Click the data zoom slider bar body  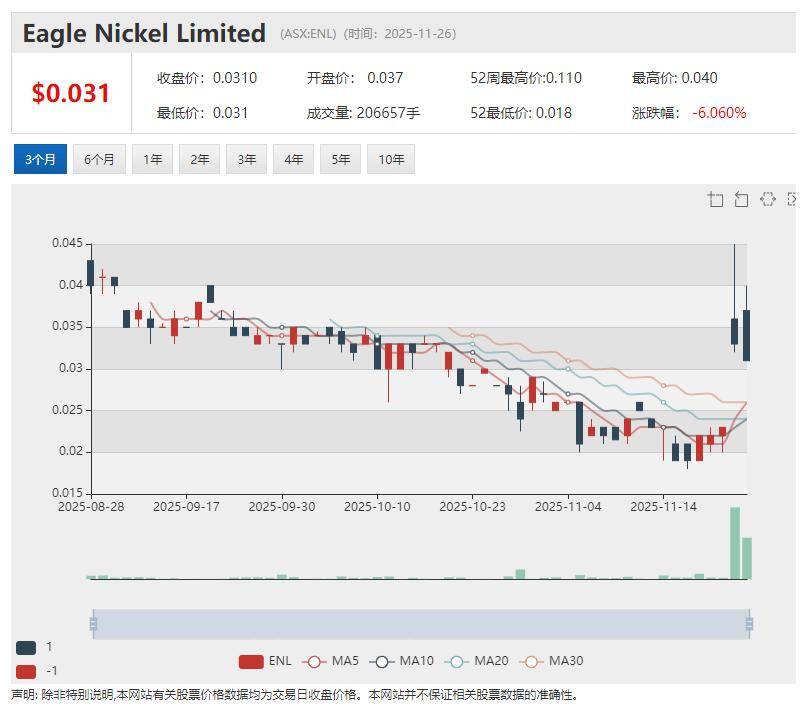(421, 624)
